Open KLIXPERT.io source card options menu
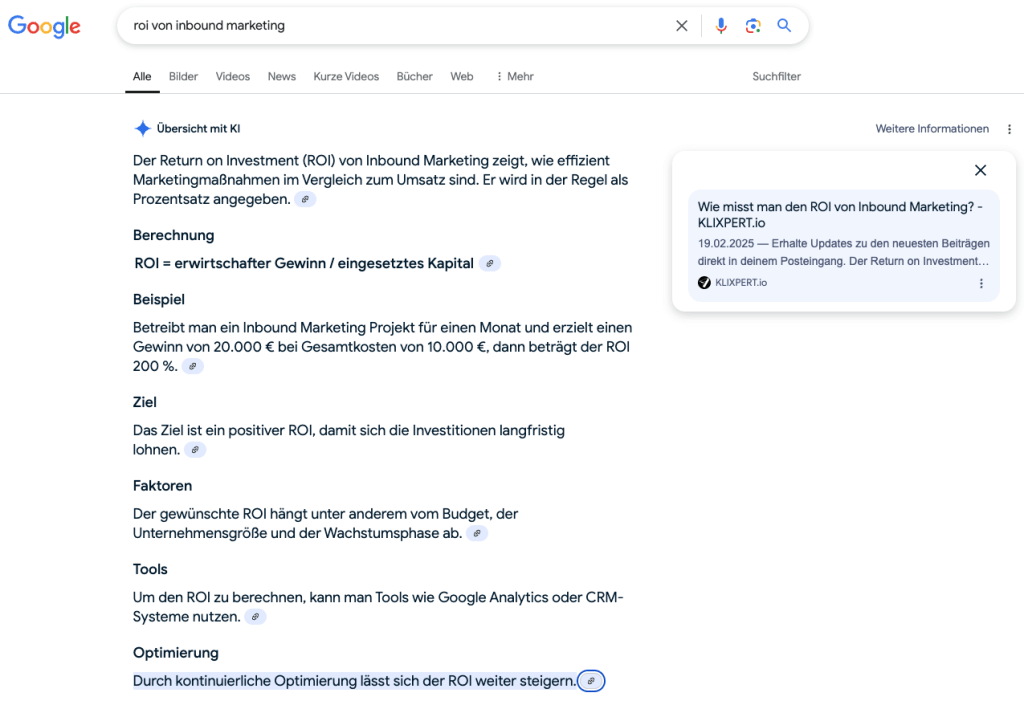The image size is (1024, 705). pyautogui.click(x=981, y=284)
